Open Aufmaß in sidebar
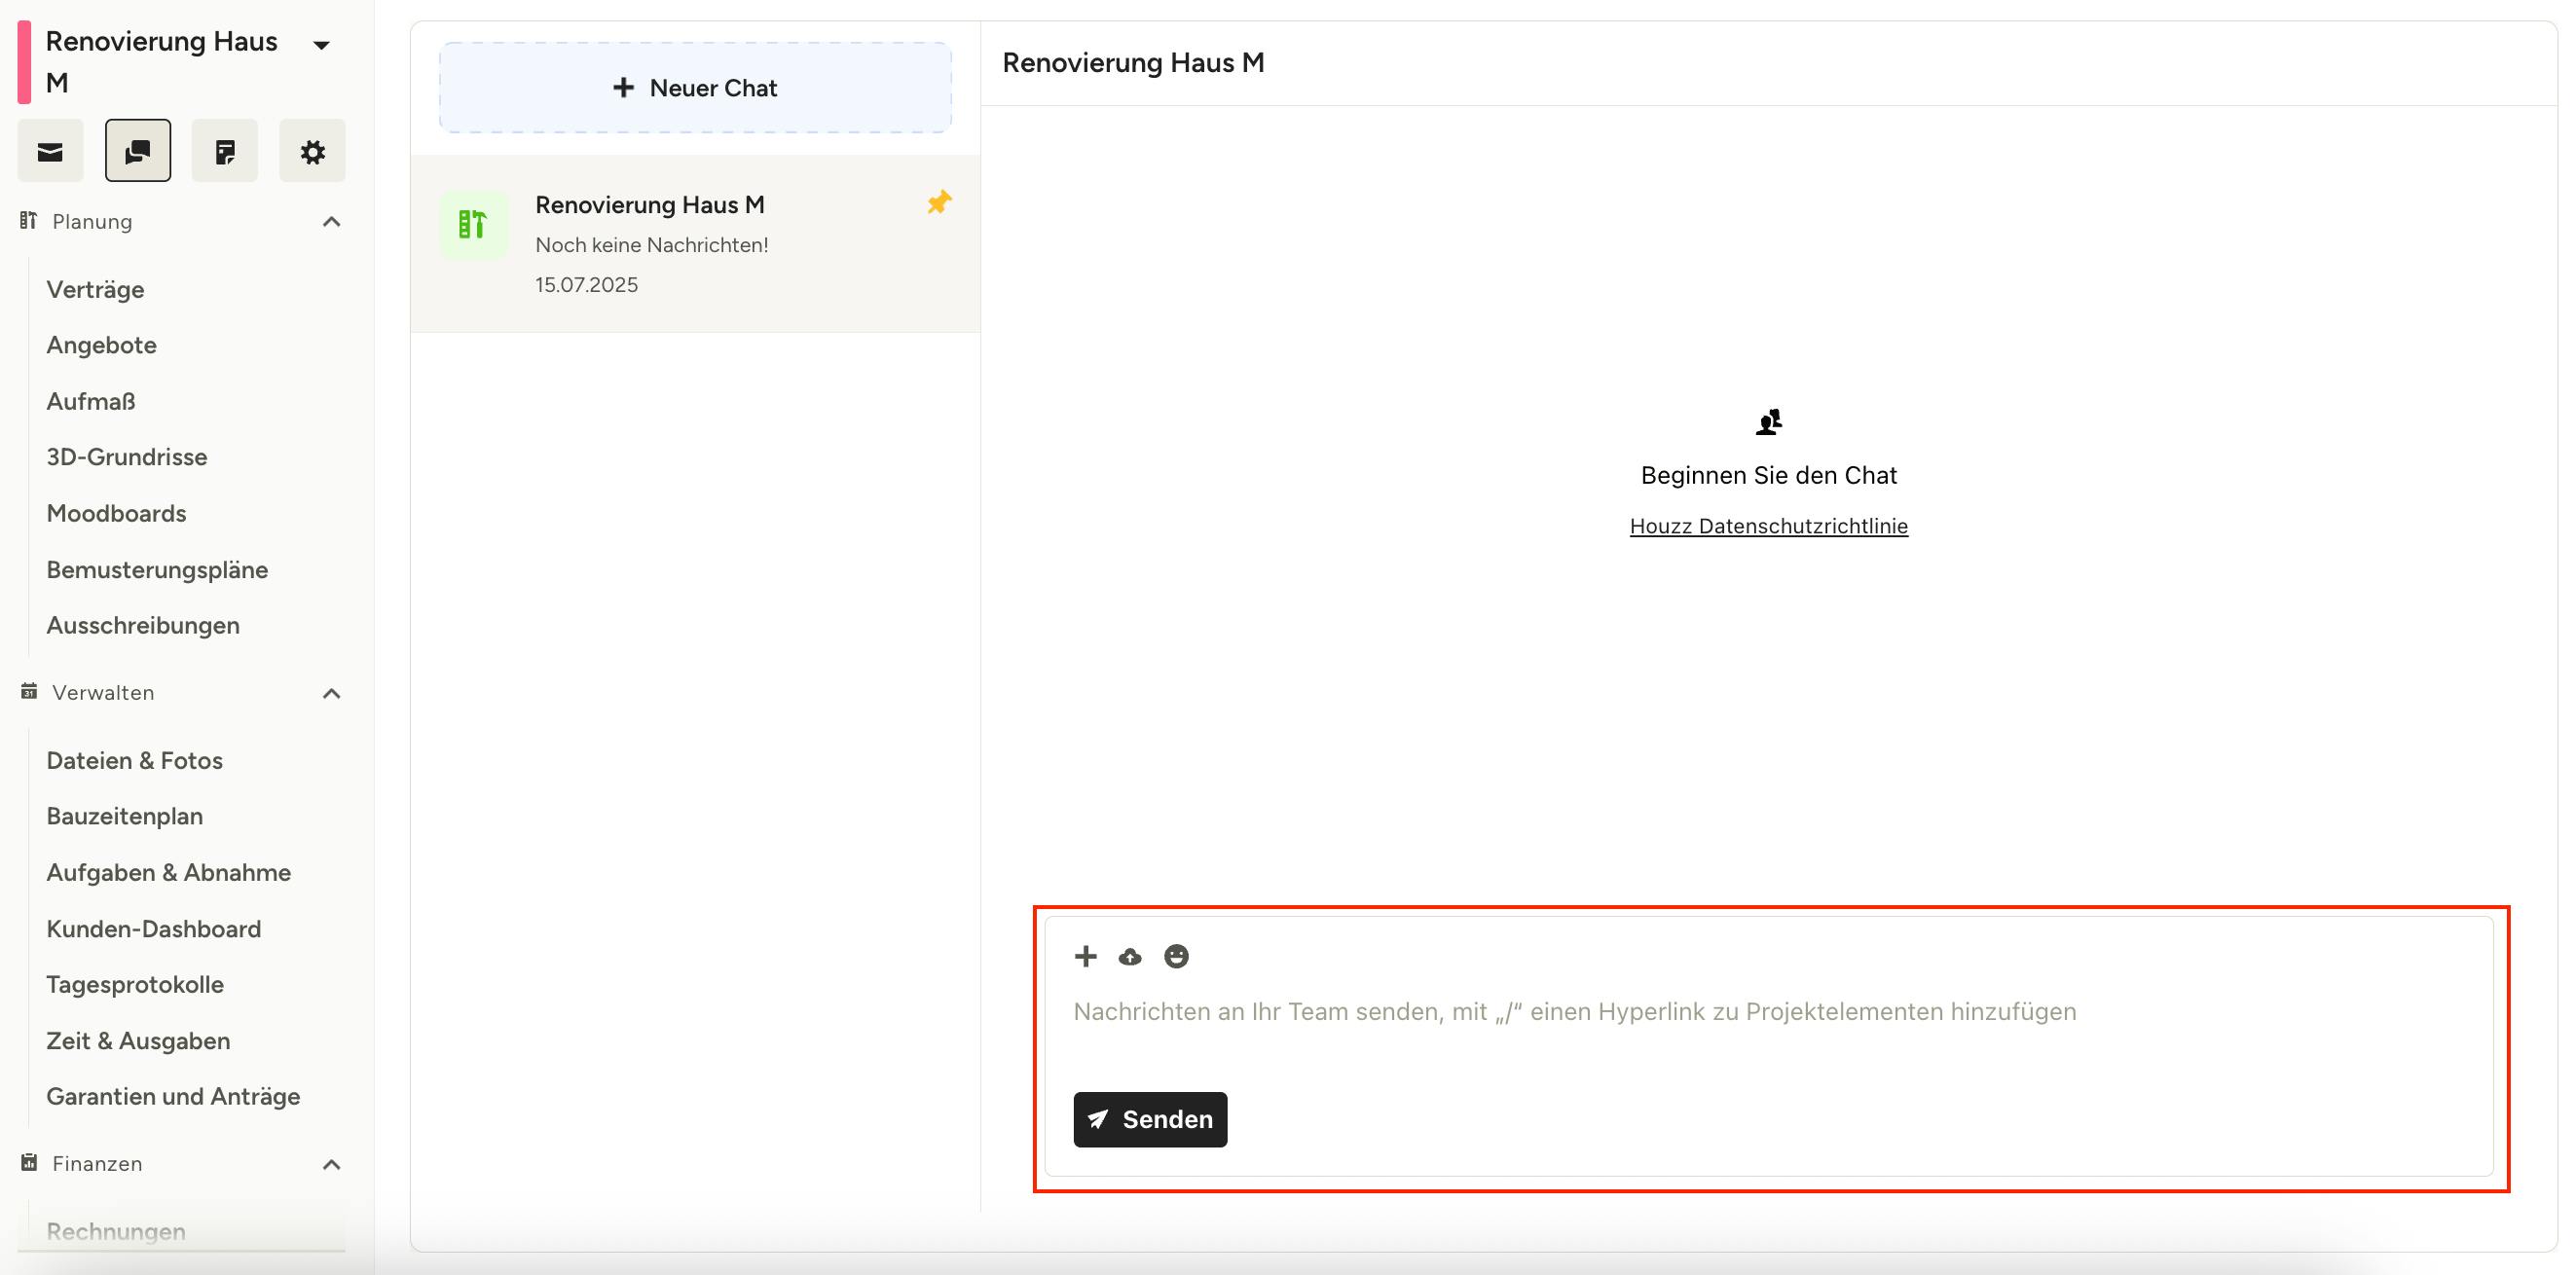 tap(91, 401)
